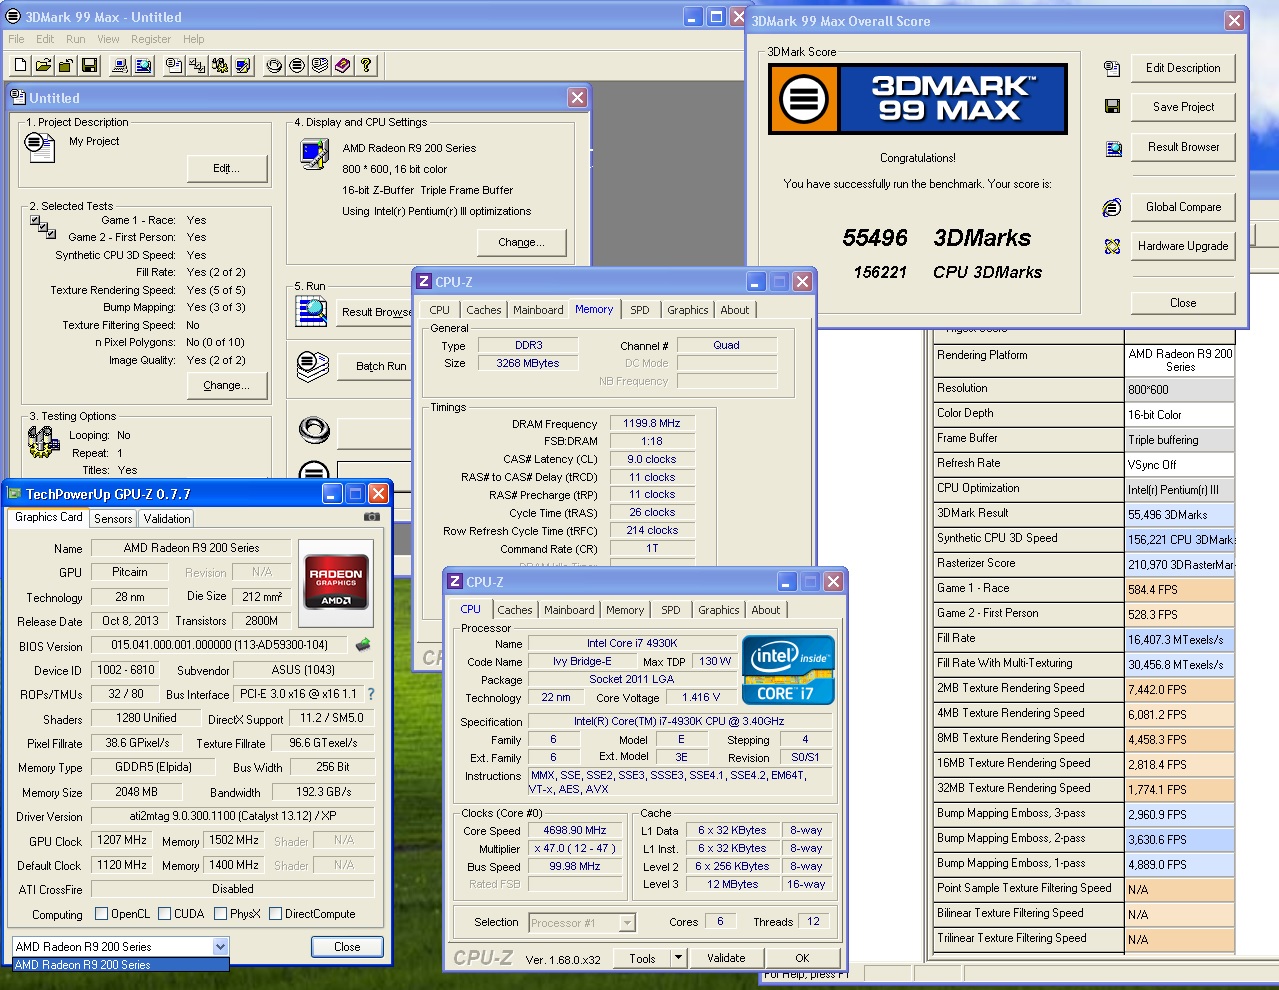Click the system info computer toolbar icon
1279x990 pixels.
(120, 66)
